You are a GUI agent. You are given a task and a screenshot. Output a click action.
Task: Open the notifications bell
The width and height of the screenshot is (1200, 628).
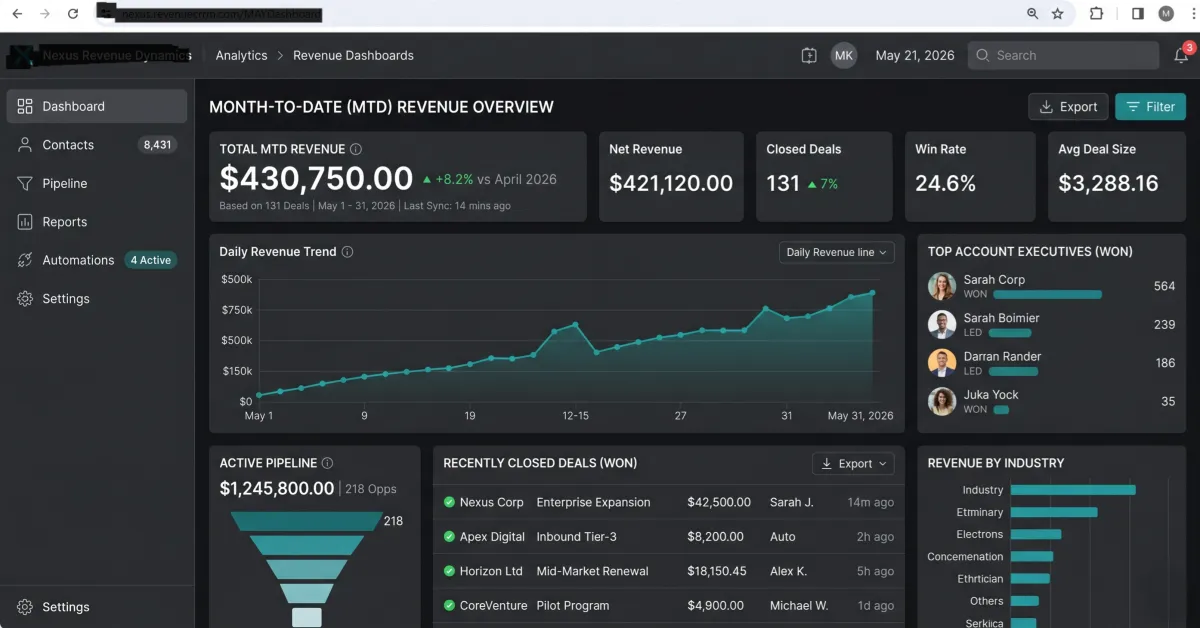(x=1181, y=56)
